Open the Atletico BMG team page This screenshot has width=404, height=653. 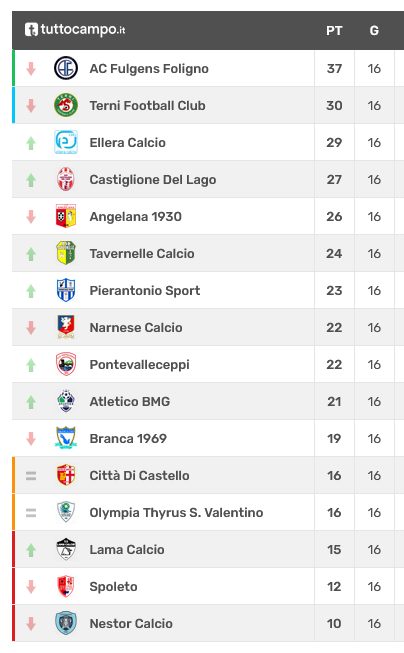pos(130,401)
